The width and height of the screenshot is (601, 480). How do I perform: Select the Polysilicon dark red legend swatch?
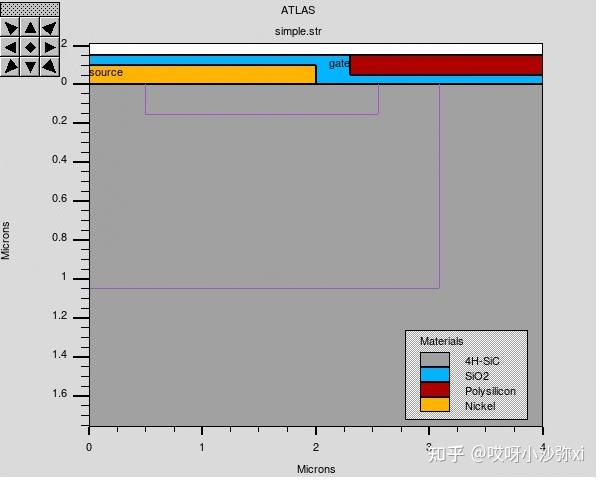[x=435, y=390]
